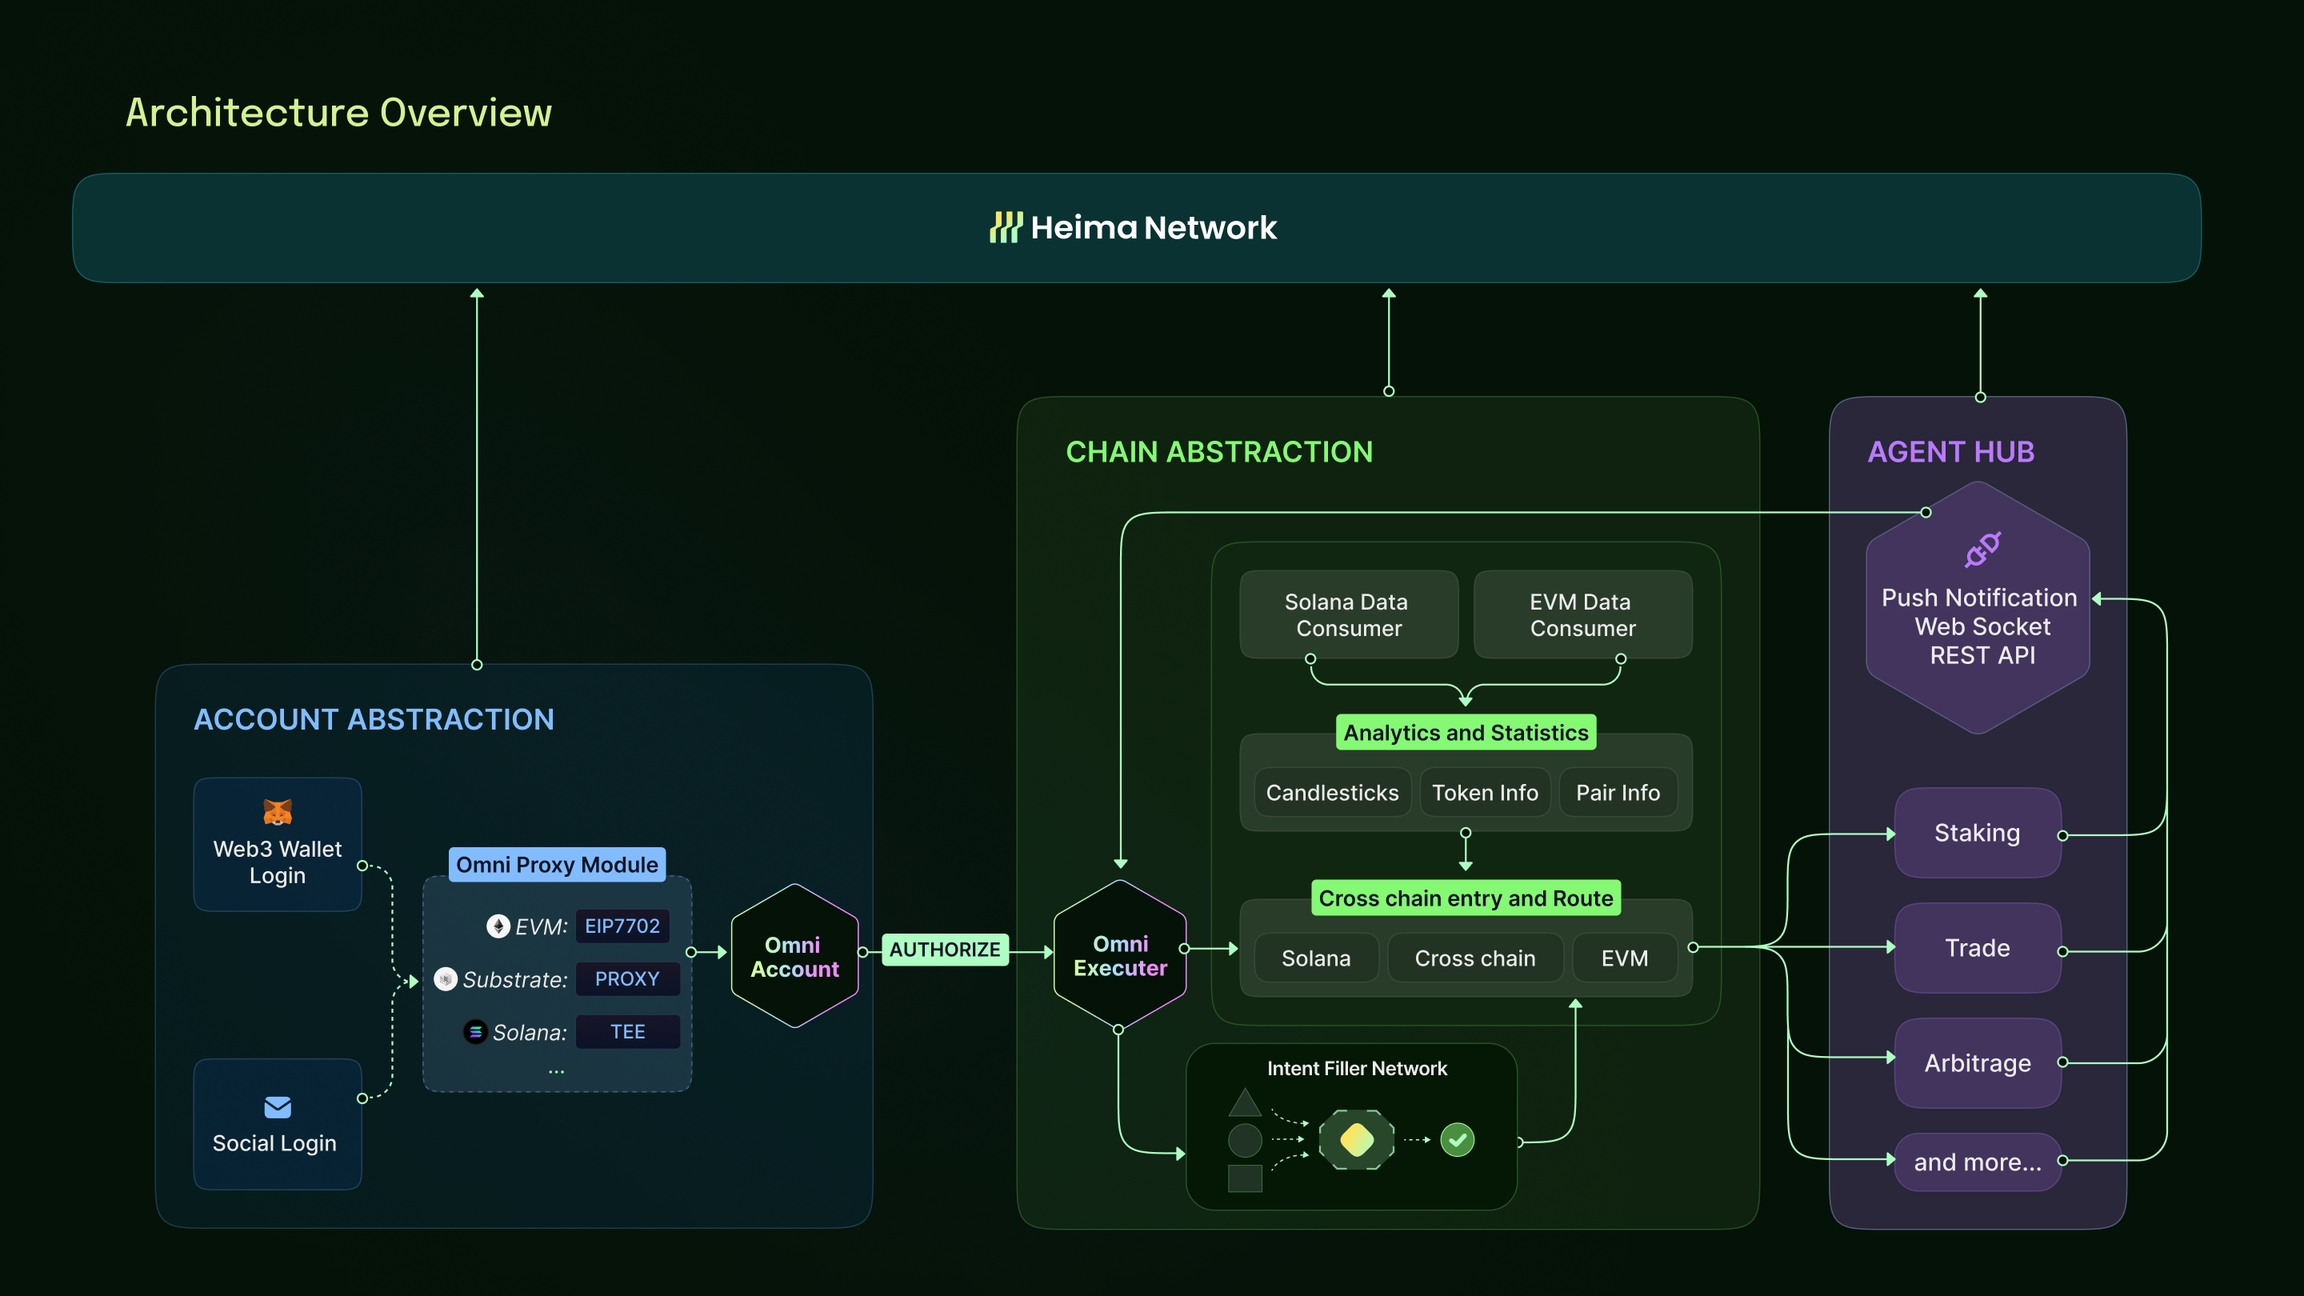
Task: Click the Omni Executer hexagon
Action: point(1120,956)
